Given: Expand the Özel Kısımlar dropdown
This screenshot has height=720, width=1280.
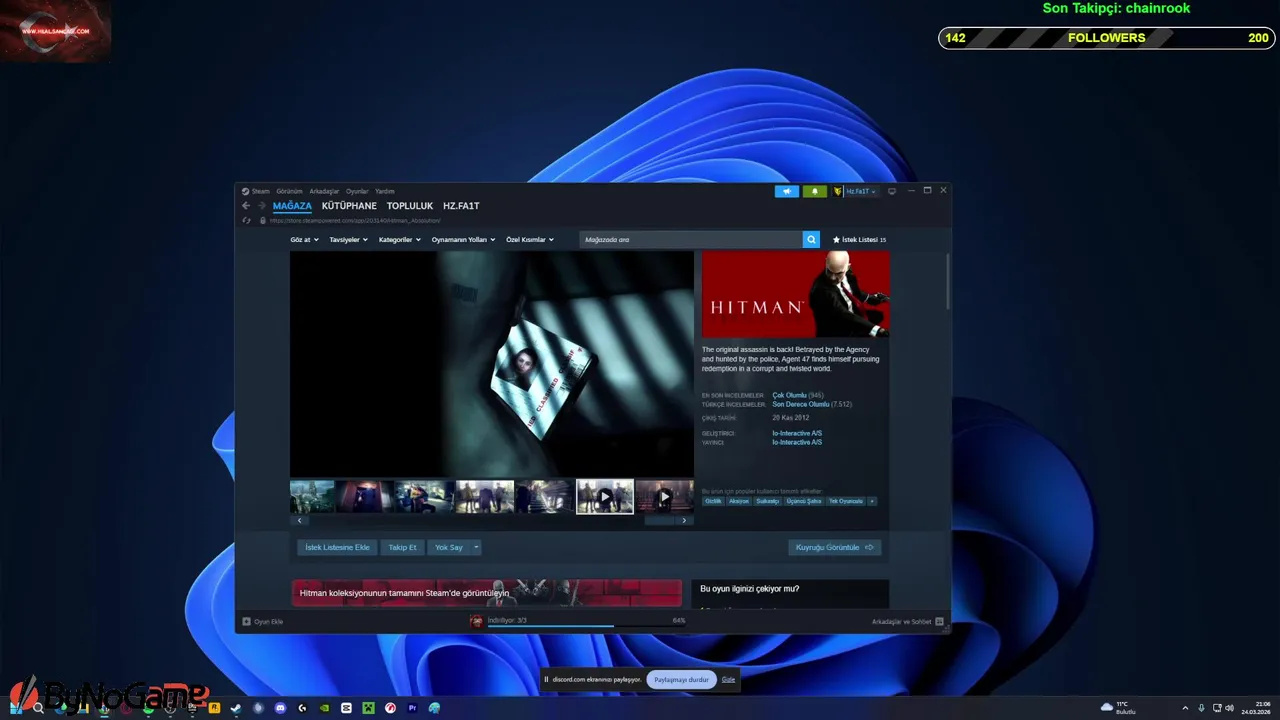Looking at the screenshot, I should click(530, 240).
